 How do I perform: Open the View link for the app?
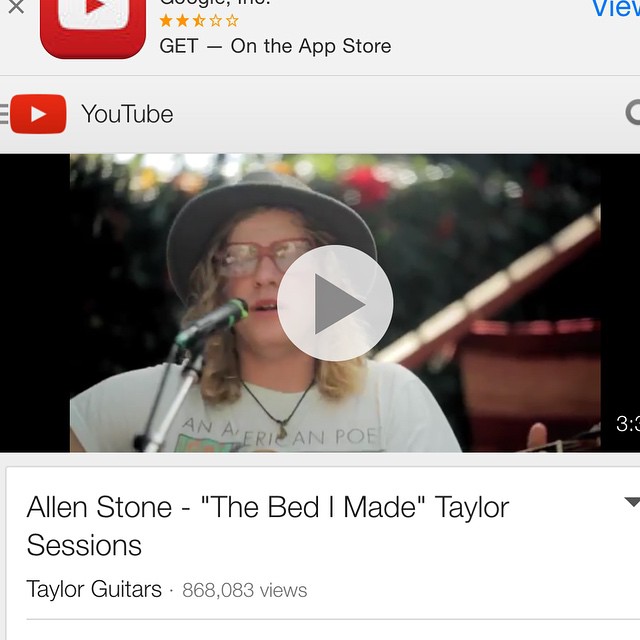click(616, 8)
